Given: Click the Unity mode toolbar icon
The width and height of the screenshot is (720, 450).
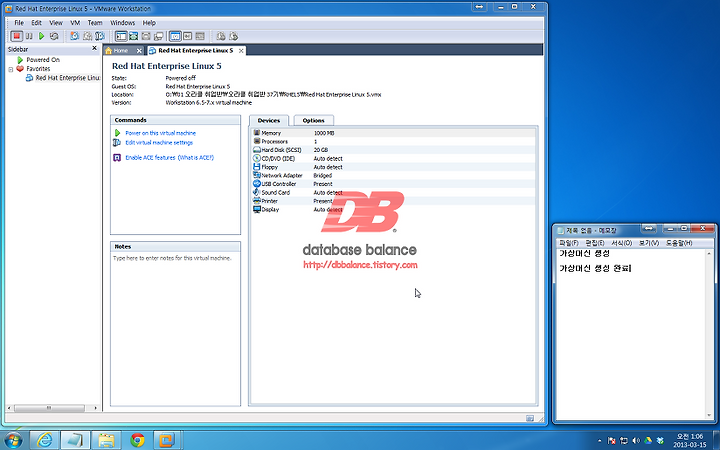Looking at the screenshot, I should [x=158, y=36].
